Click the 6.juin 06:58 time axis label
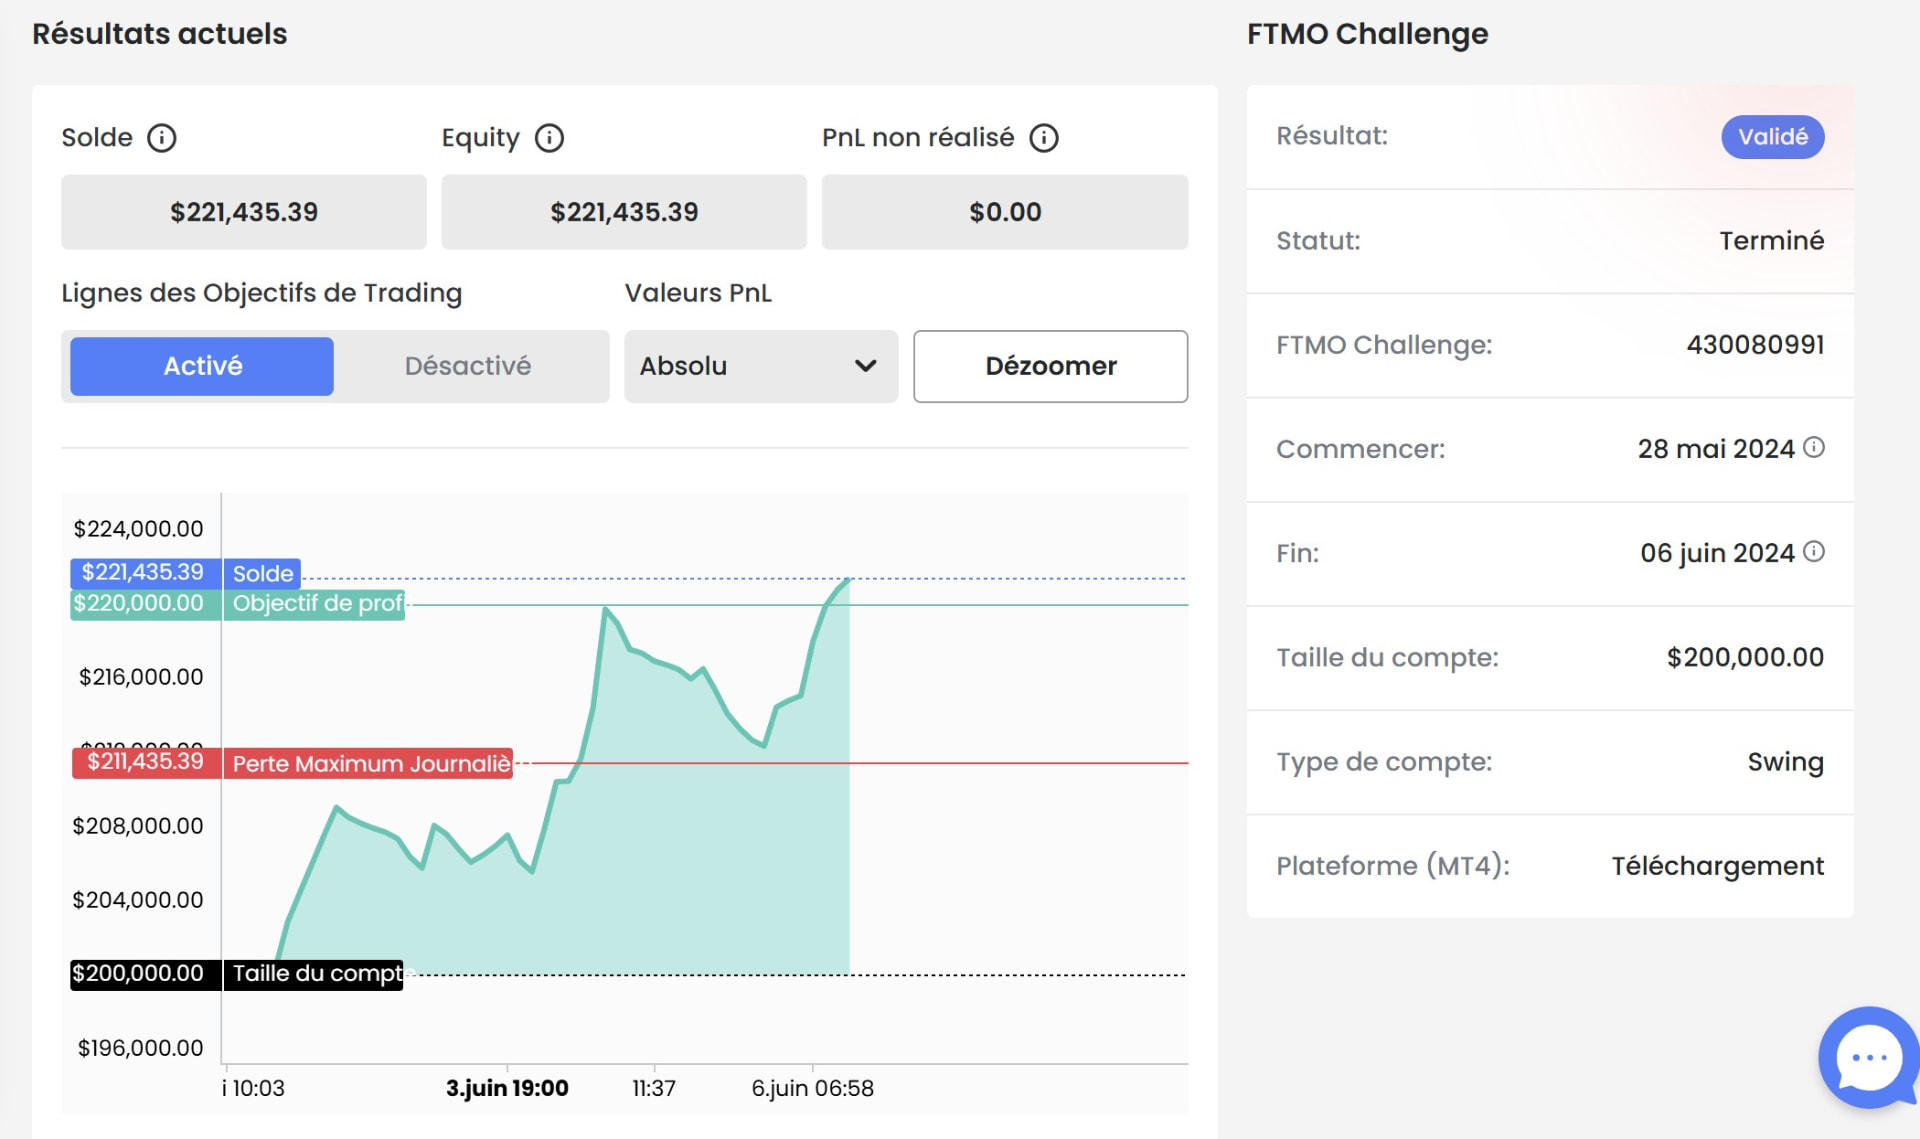The width and height of the screenshot is (1920, 1139). [812, 1088]
